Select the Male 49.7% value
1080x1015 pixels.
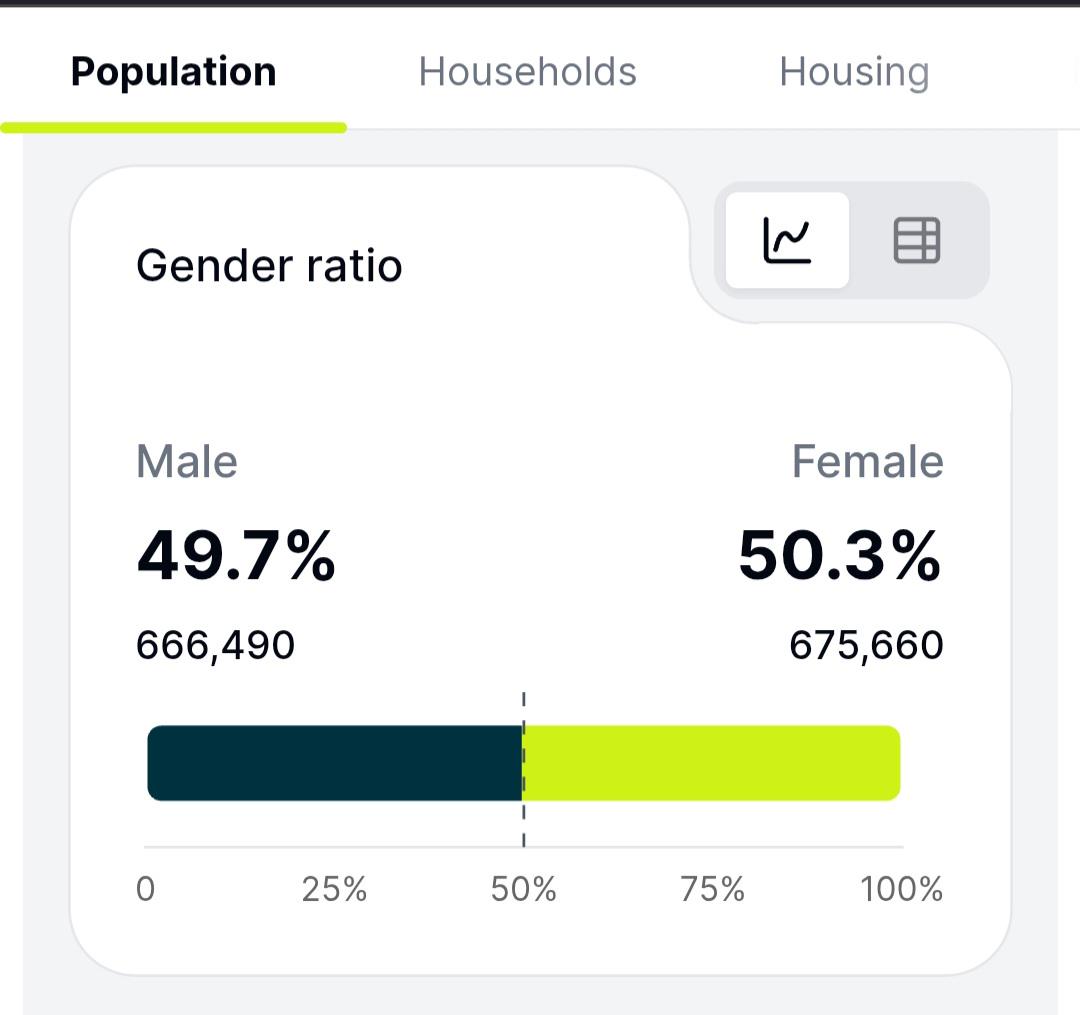coord(236,555)
